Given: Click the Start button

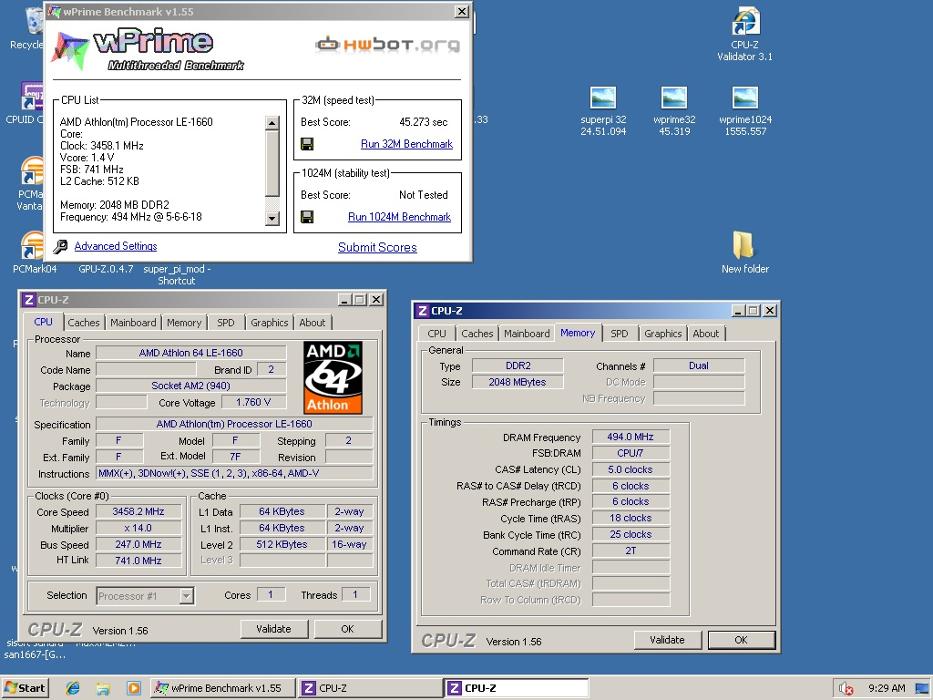Looking at the screenshot, I should coord(25,688).
